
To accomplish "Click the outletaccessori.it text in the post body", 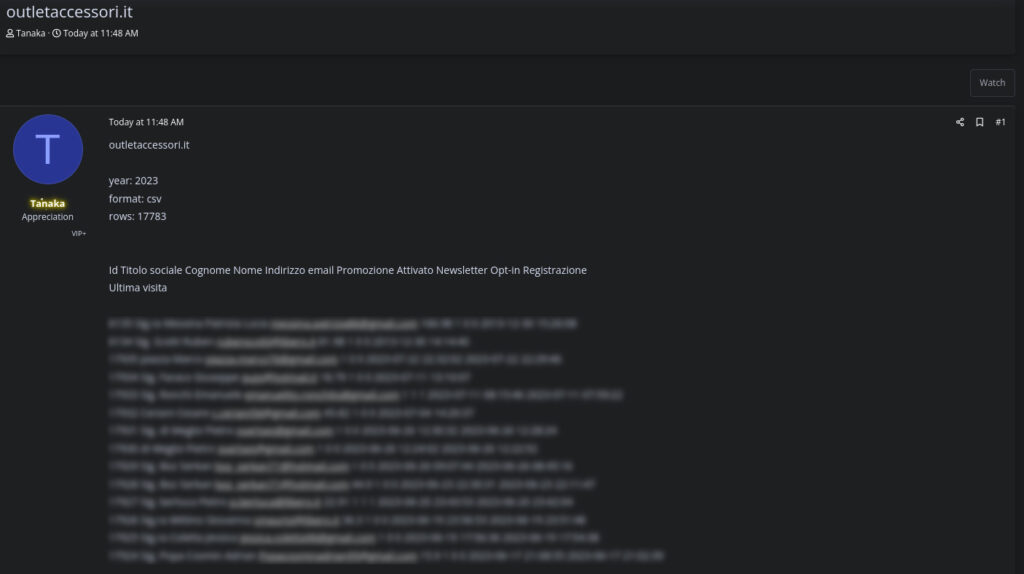I will pyautogui.click(x=149, y=145).
